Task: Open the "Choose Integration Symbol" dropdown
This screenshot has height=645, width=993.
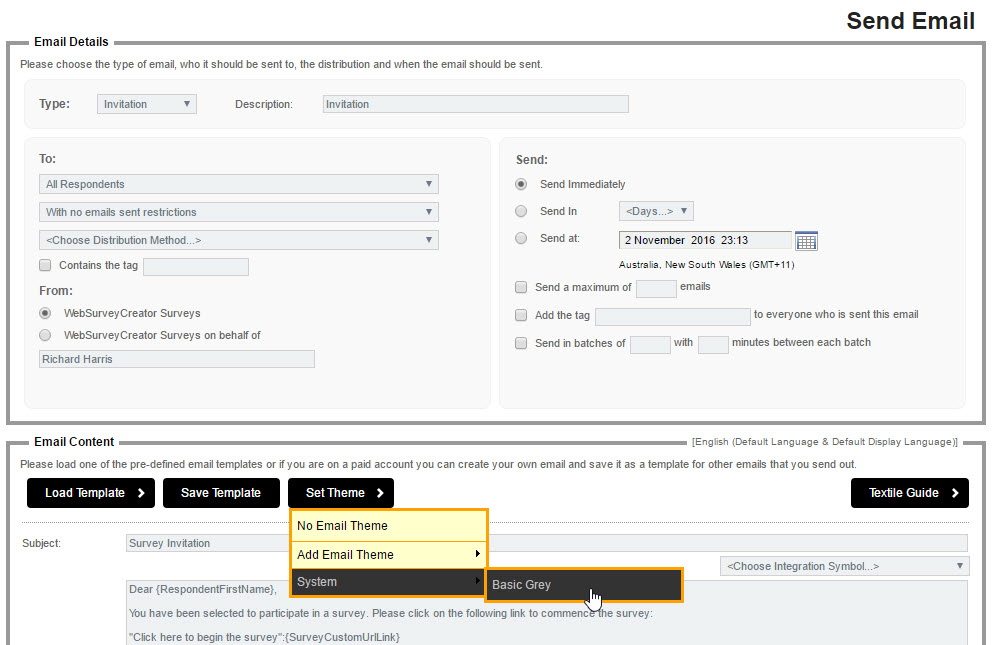Action: click(x=843, y=565)
